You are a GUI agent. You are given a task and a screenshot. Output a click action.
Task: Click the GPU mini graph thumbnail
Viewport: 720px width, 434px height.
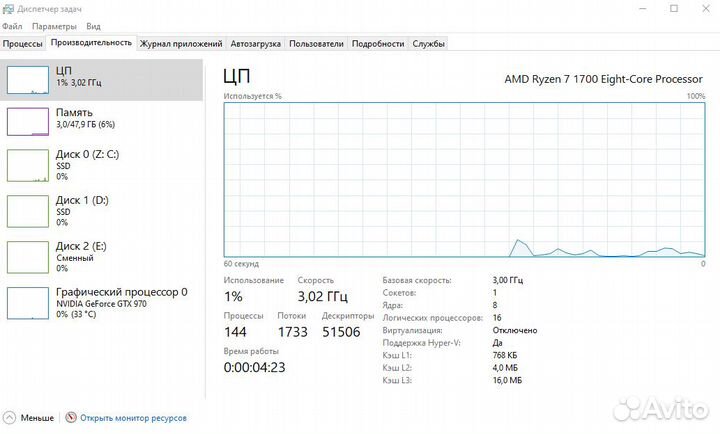pos(28,303)
